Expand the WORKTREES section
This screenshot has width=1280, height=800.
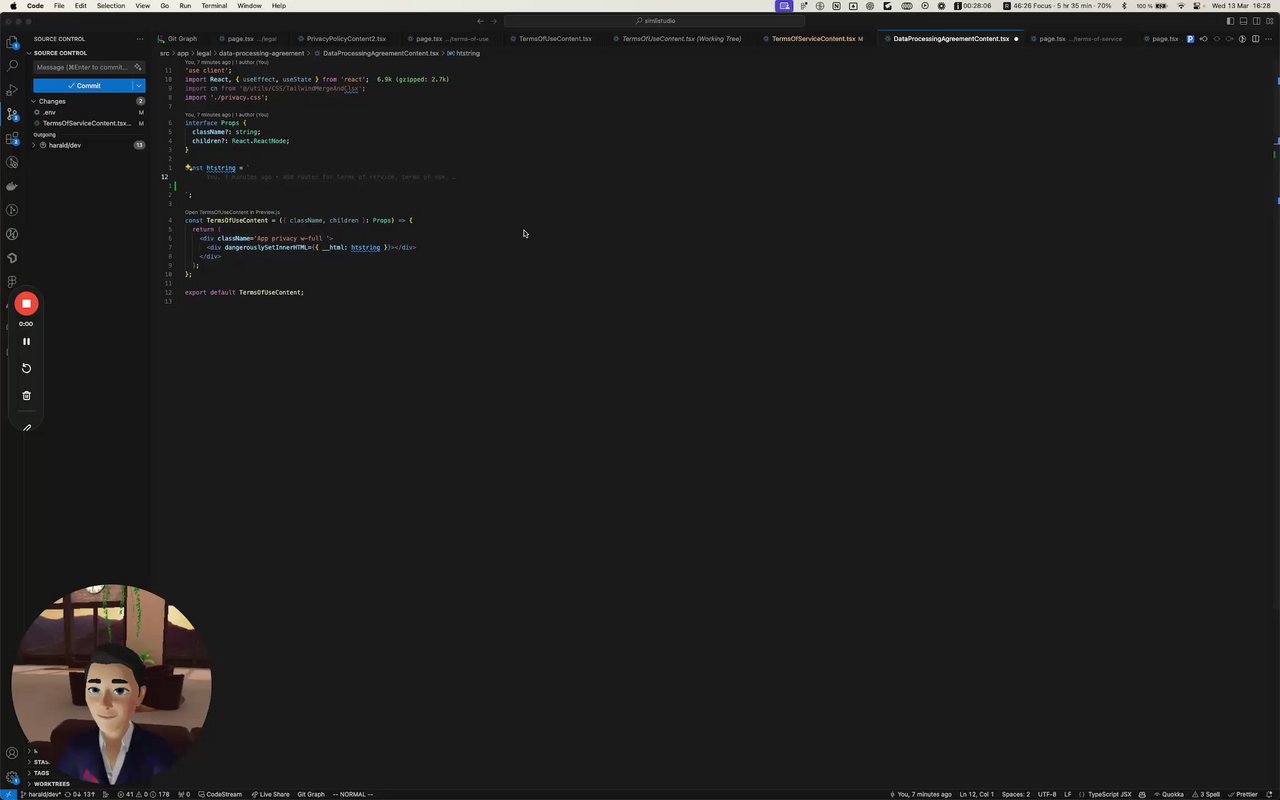click(x=51, y=784)
